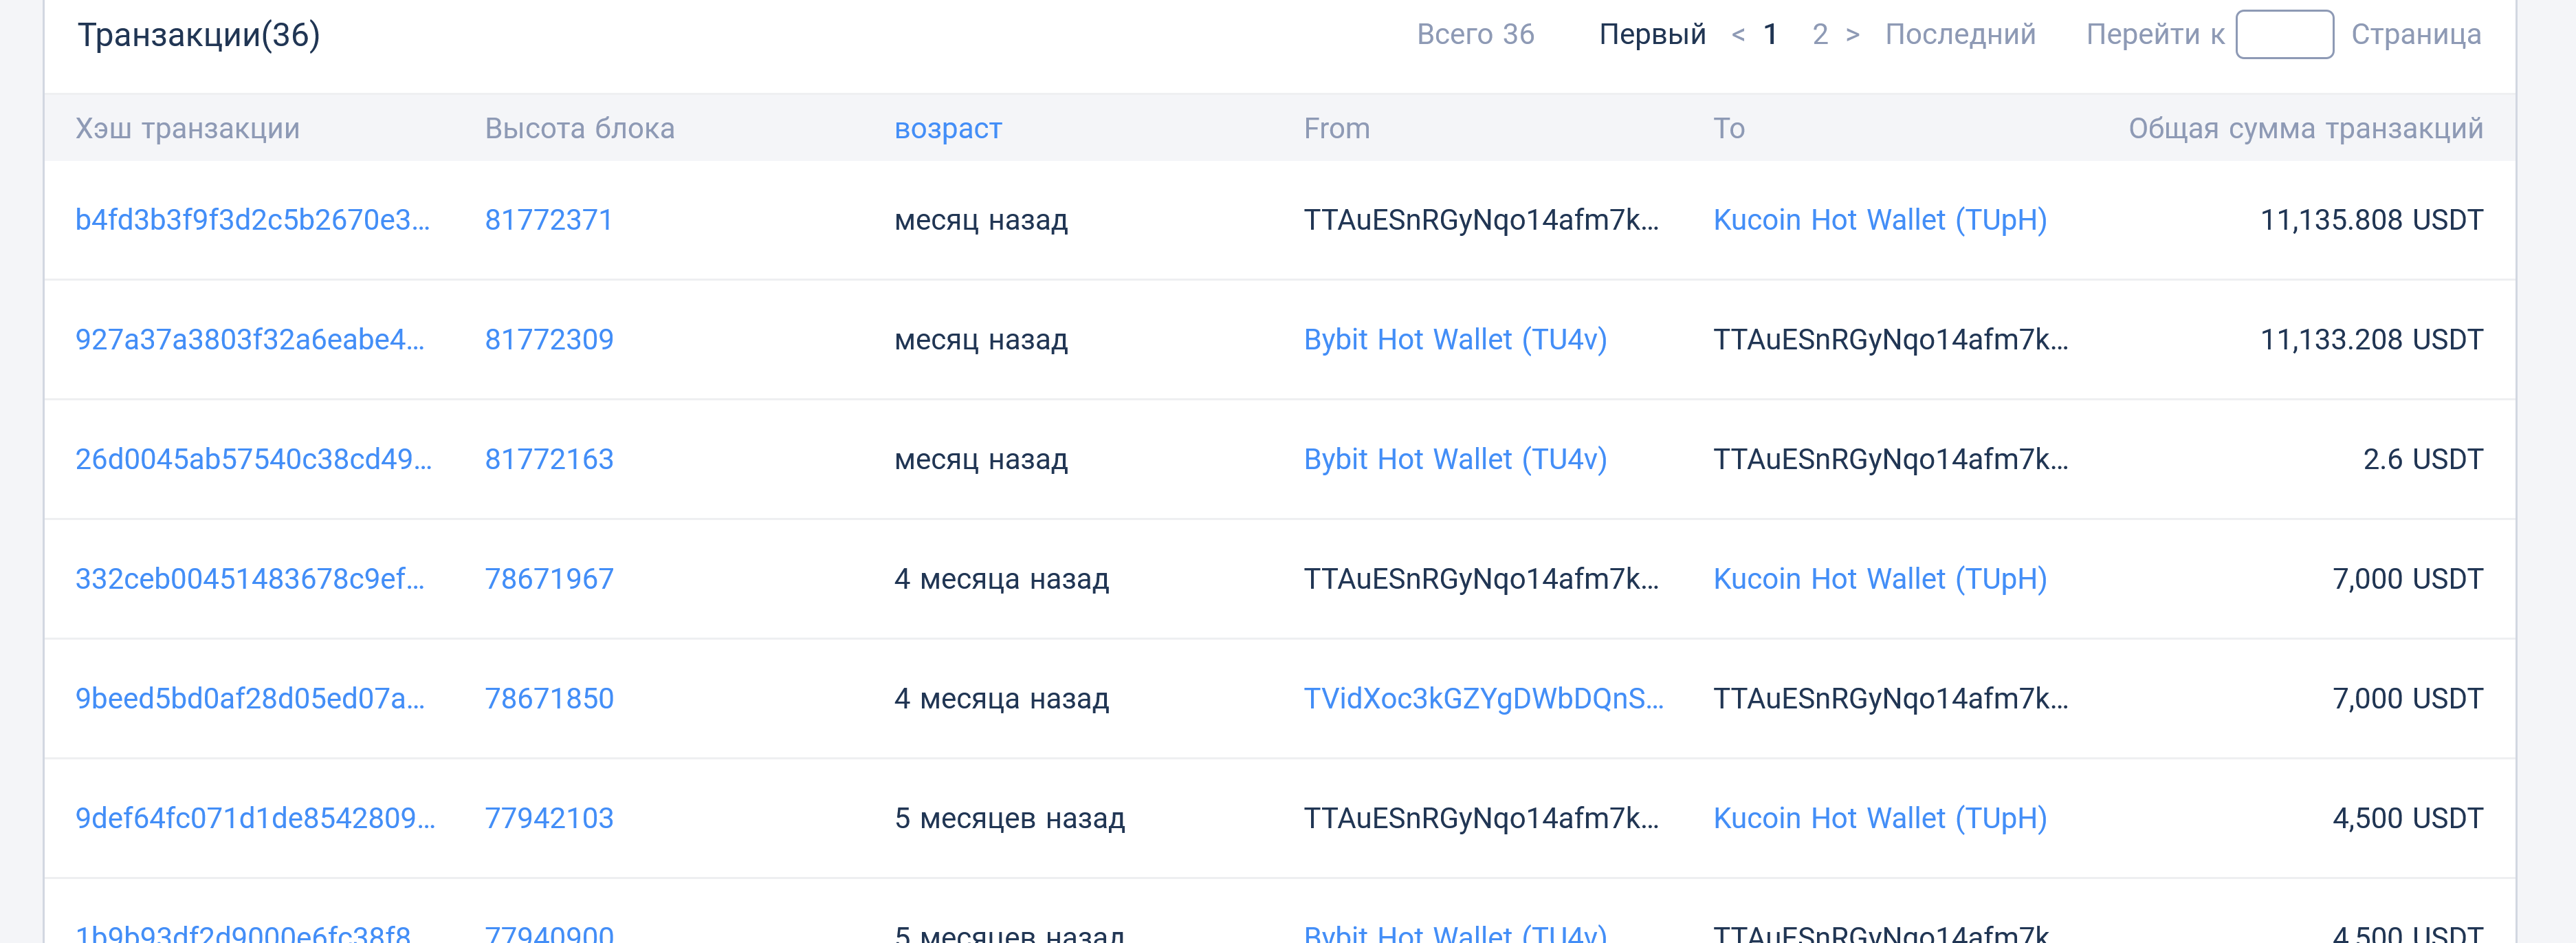Jump to last page via Последний
This screenshot has width=2576, height=943.
click(x=1960, y=35)
